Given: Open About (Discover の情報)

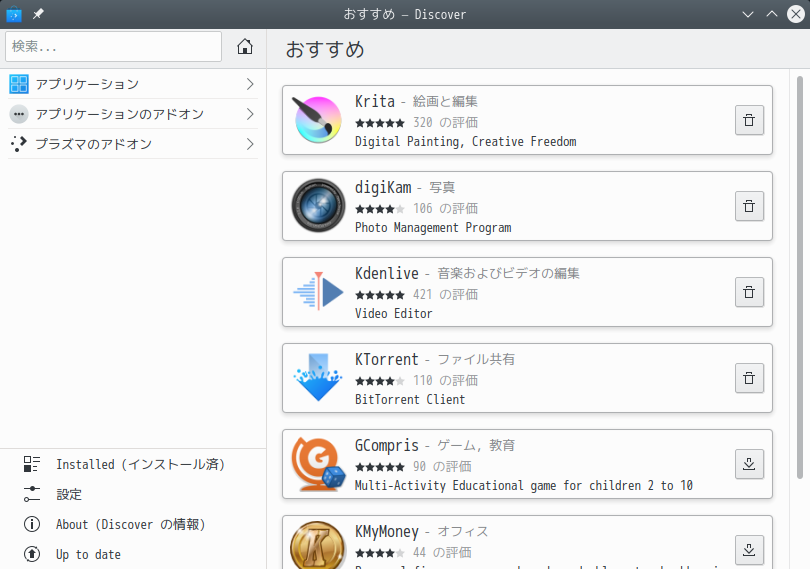Looking at the screenshot, I should (133, 524).
